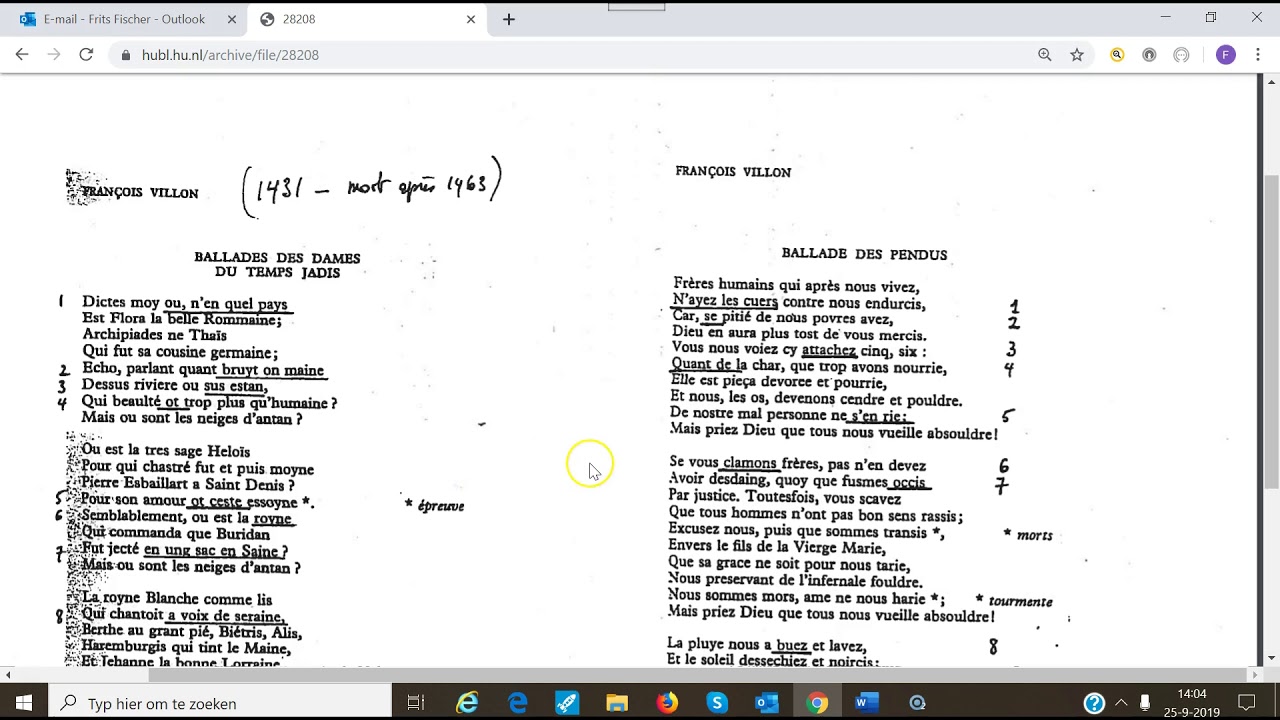
Task: Click handwritten note '1431 – mort après 1463'
Action: click(373, 187)
